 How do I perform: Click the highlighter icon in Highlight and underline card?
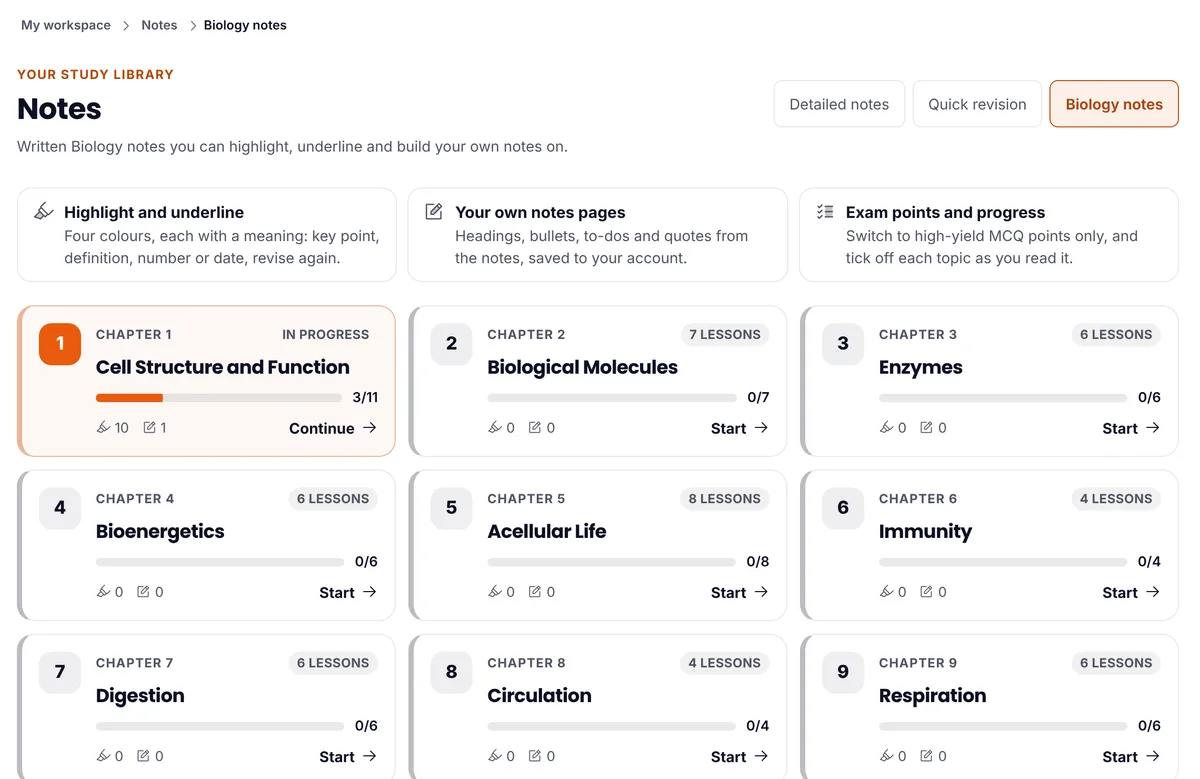43,212
